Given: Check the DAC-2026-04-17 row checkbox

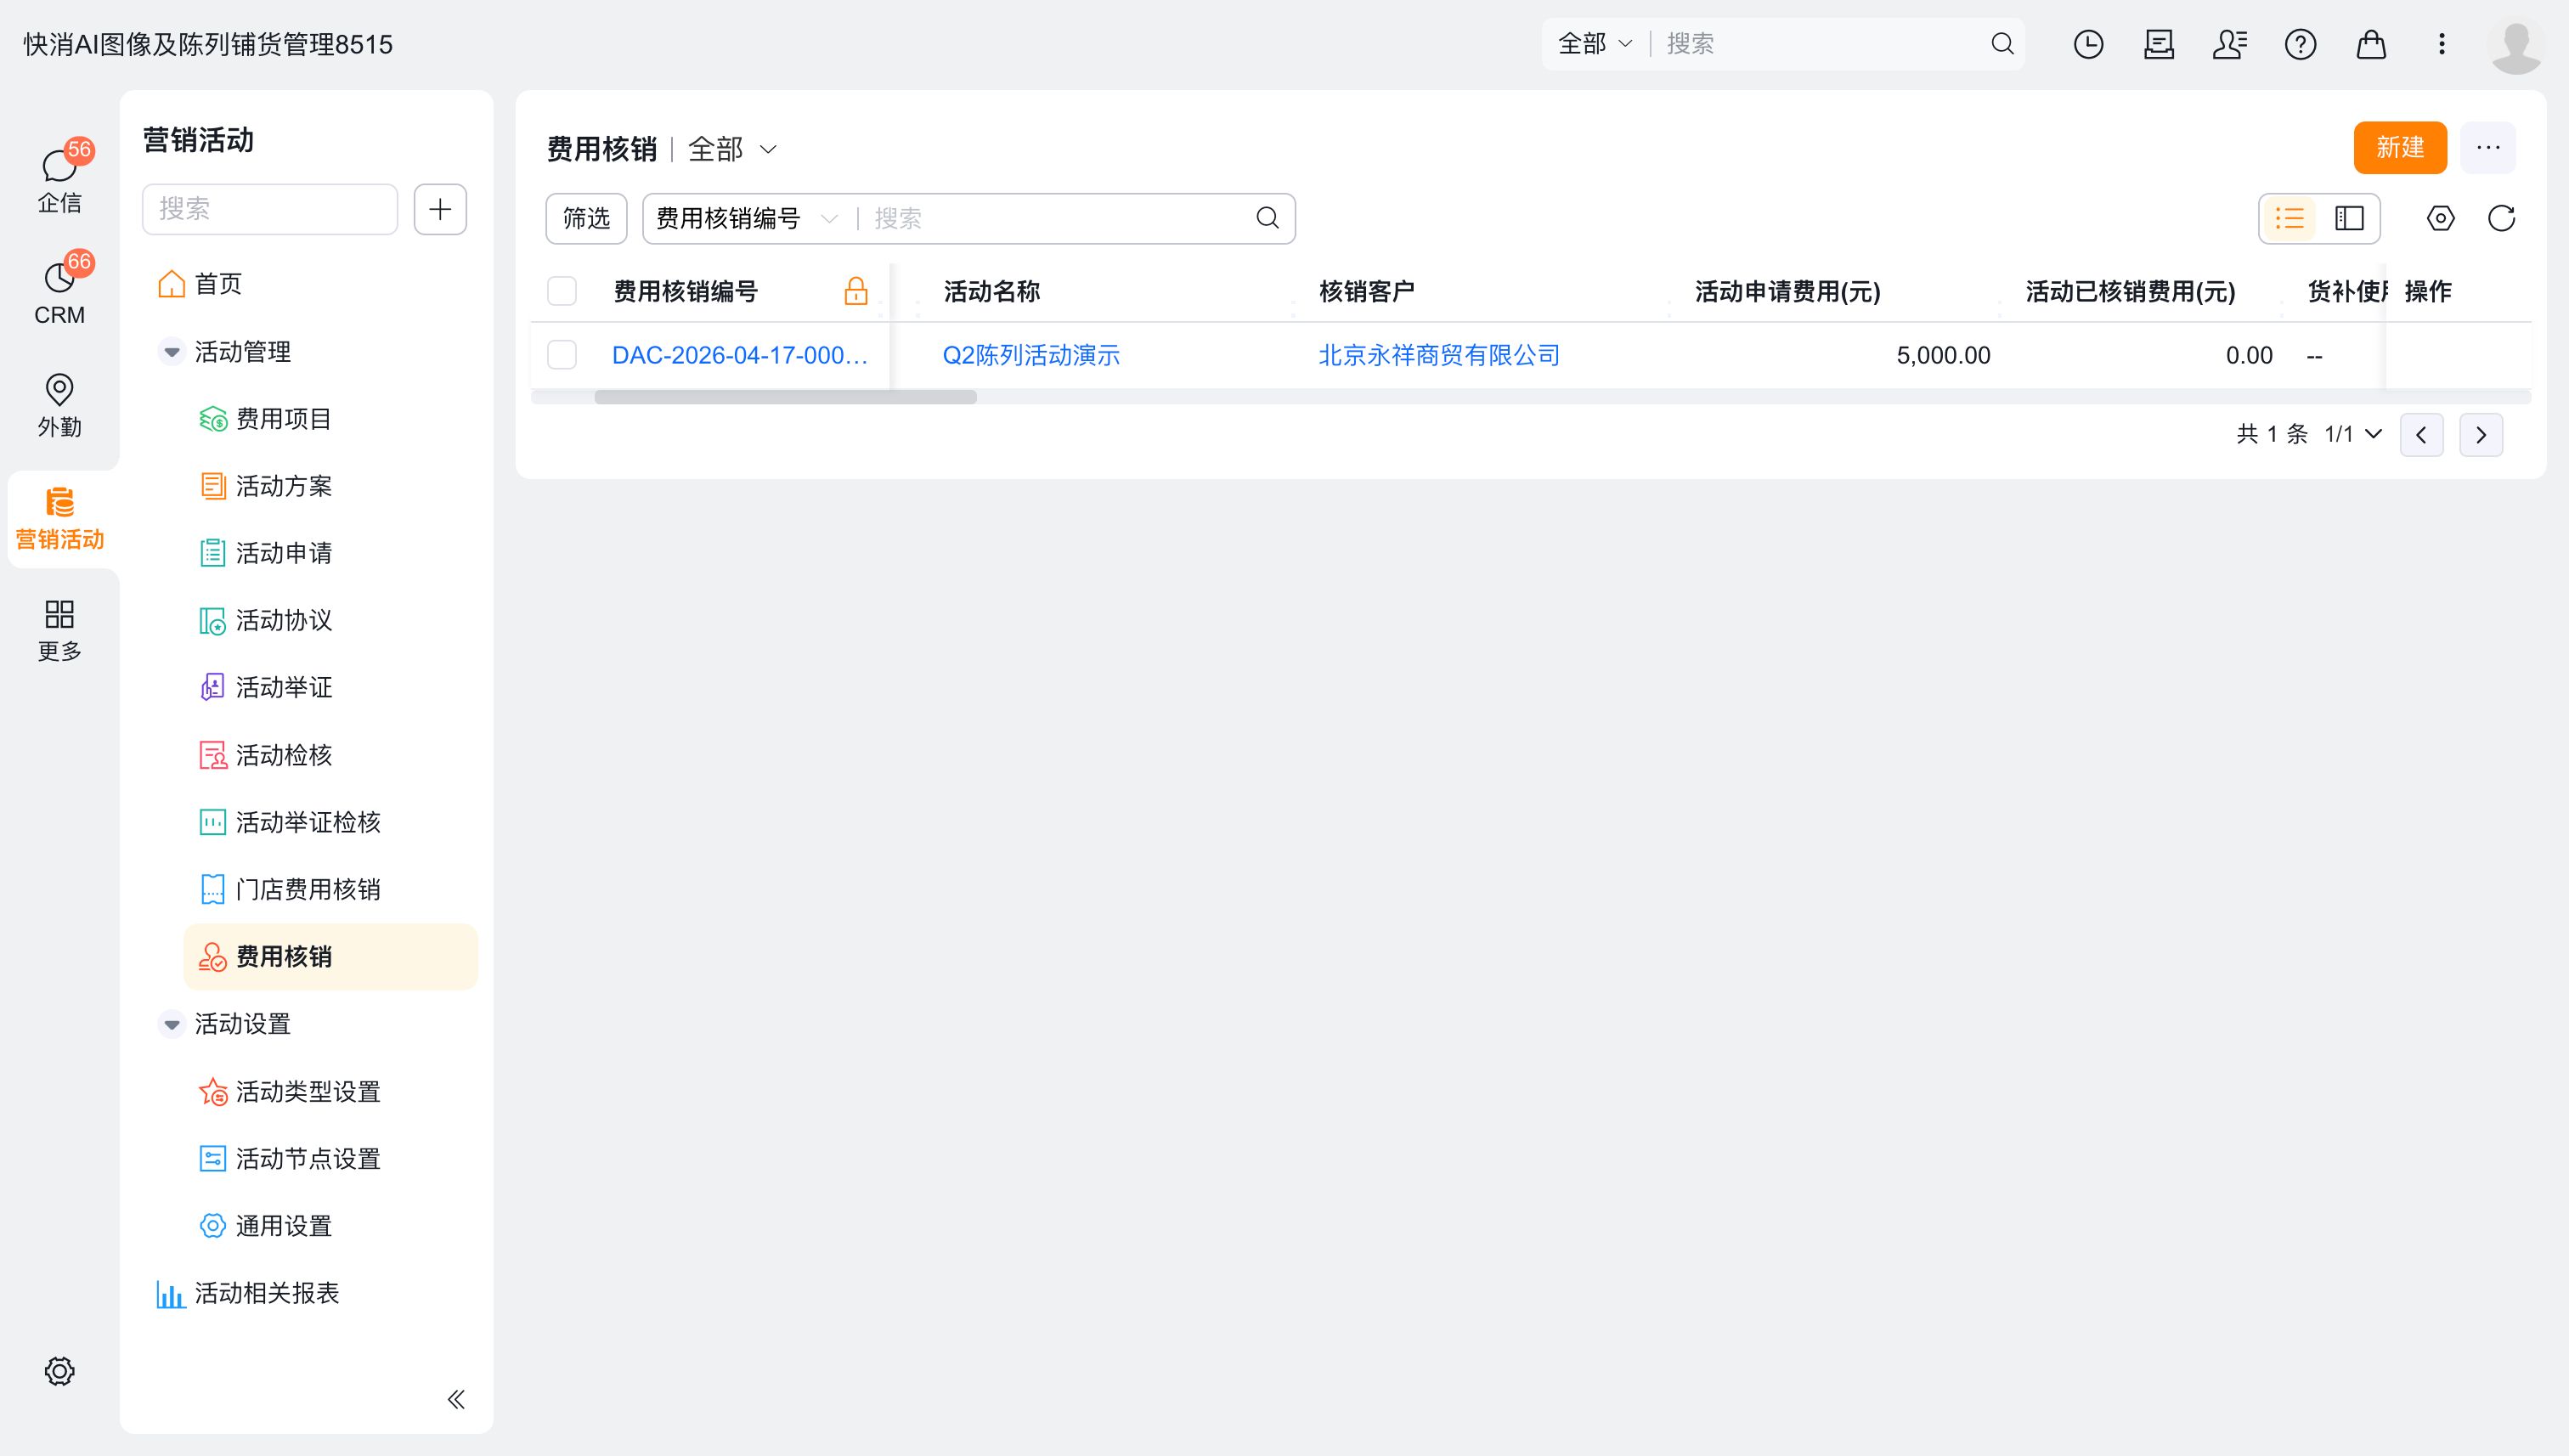Looking at the screenshot, I should 562,355.
